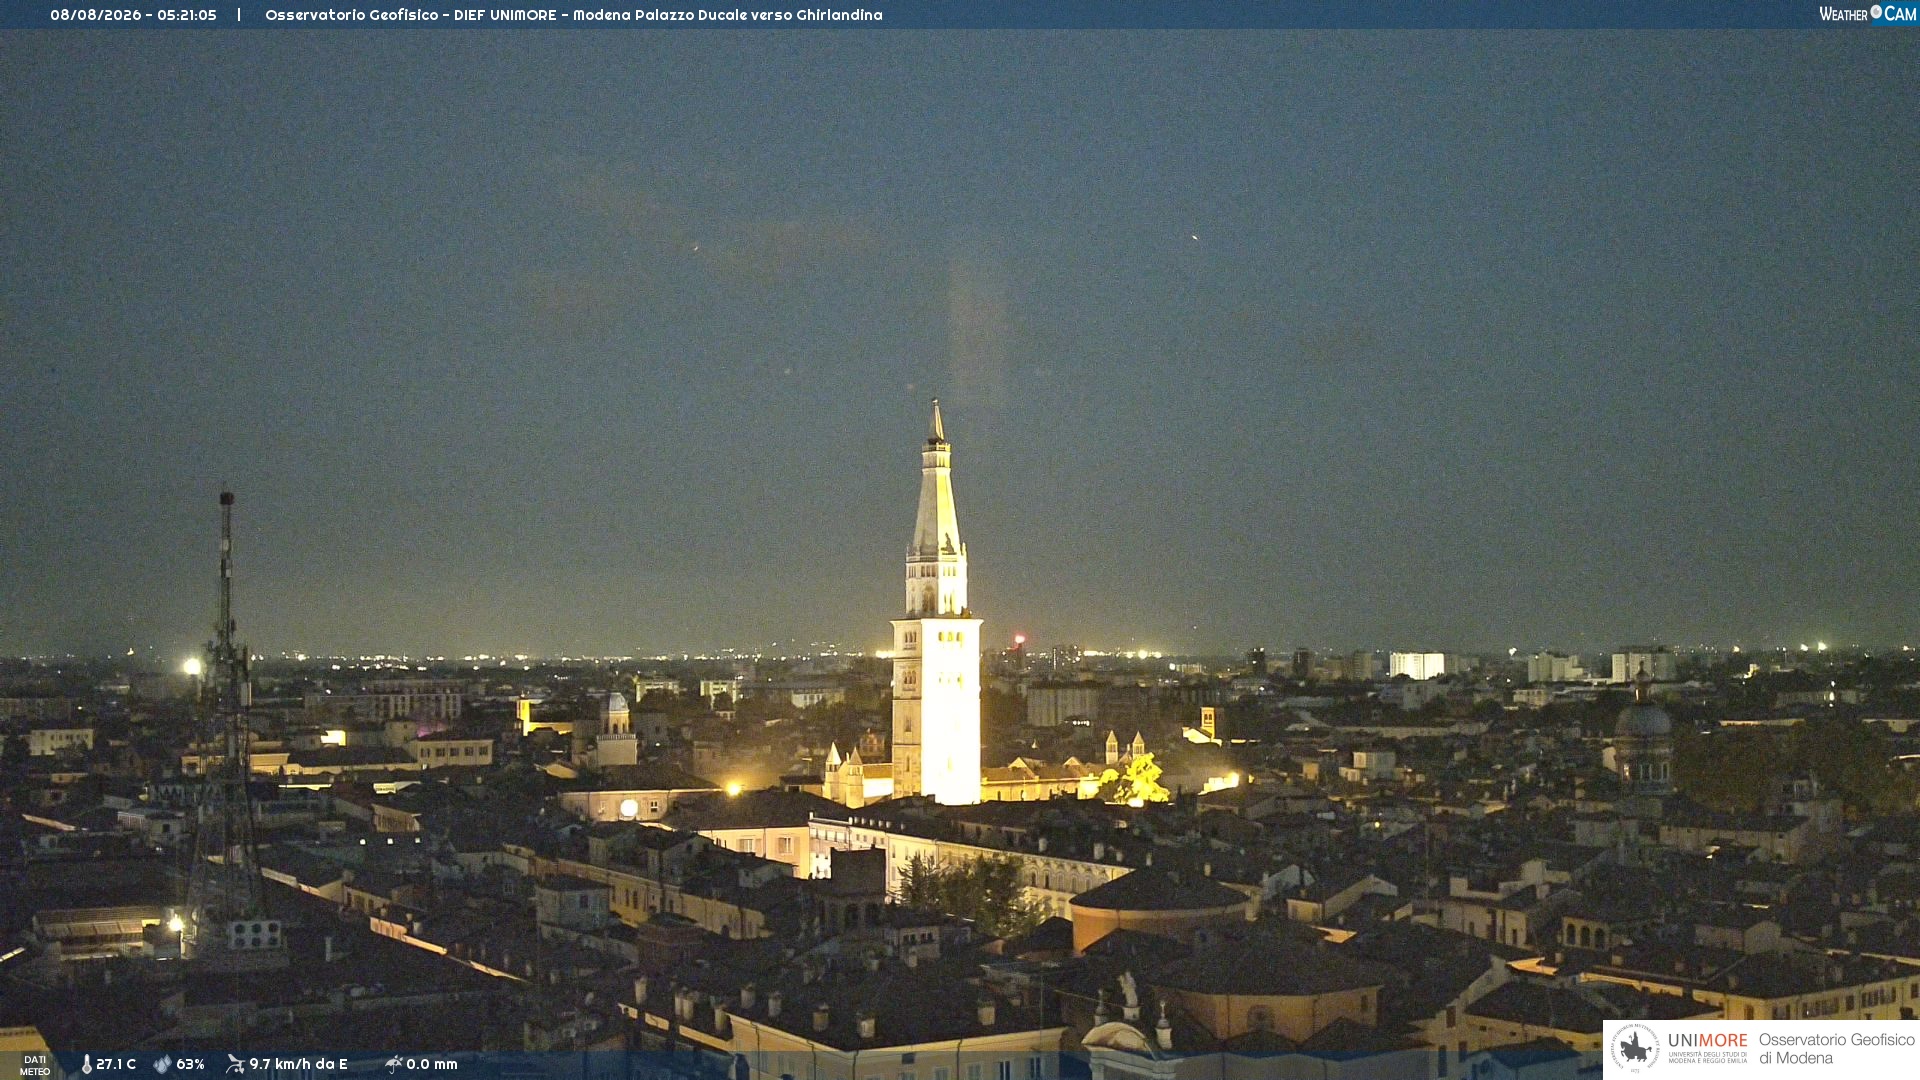Viewport: 1920px width, 1080px height.
Task: Click the 0.0 mm rainfall value
Action: tap(432, 1064)
